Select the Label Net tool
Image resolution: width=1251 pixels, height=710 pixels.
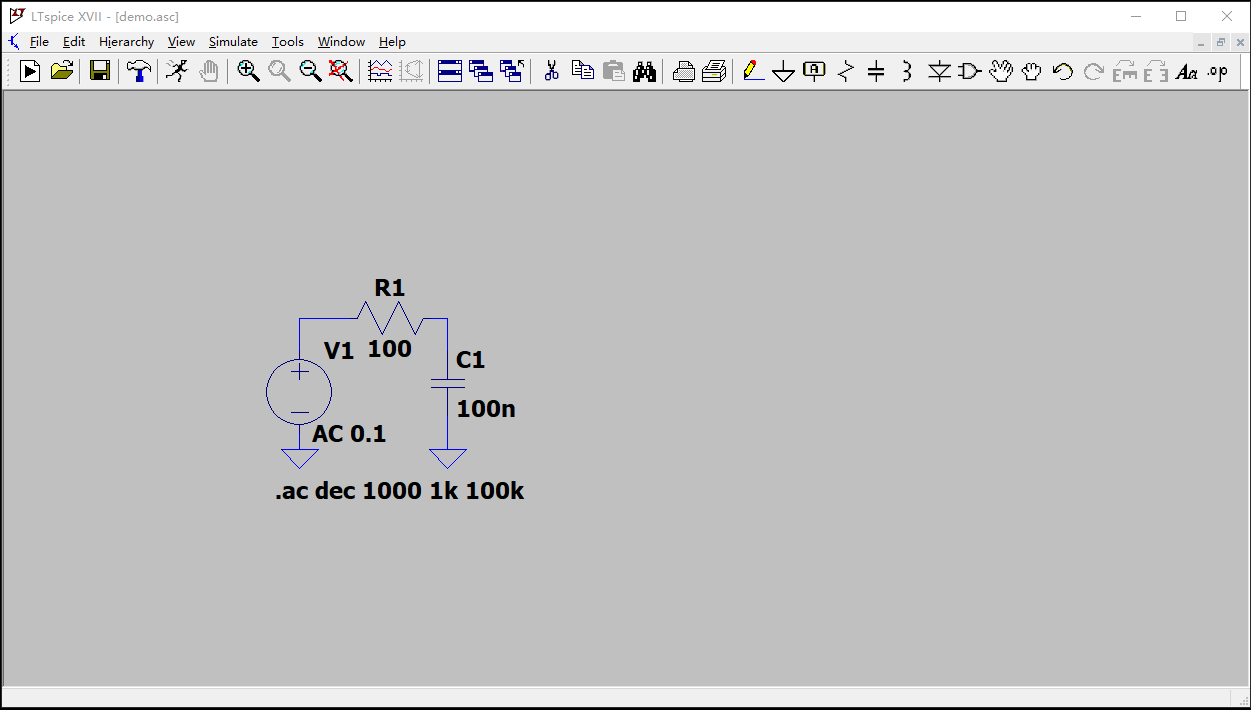815,71
